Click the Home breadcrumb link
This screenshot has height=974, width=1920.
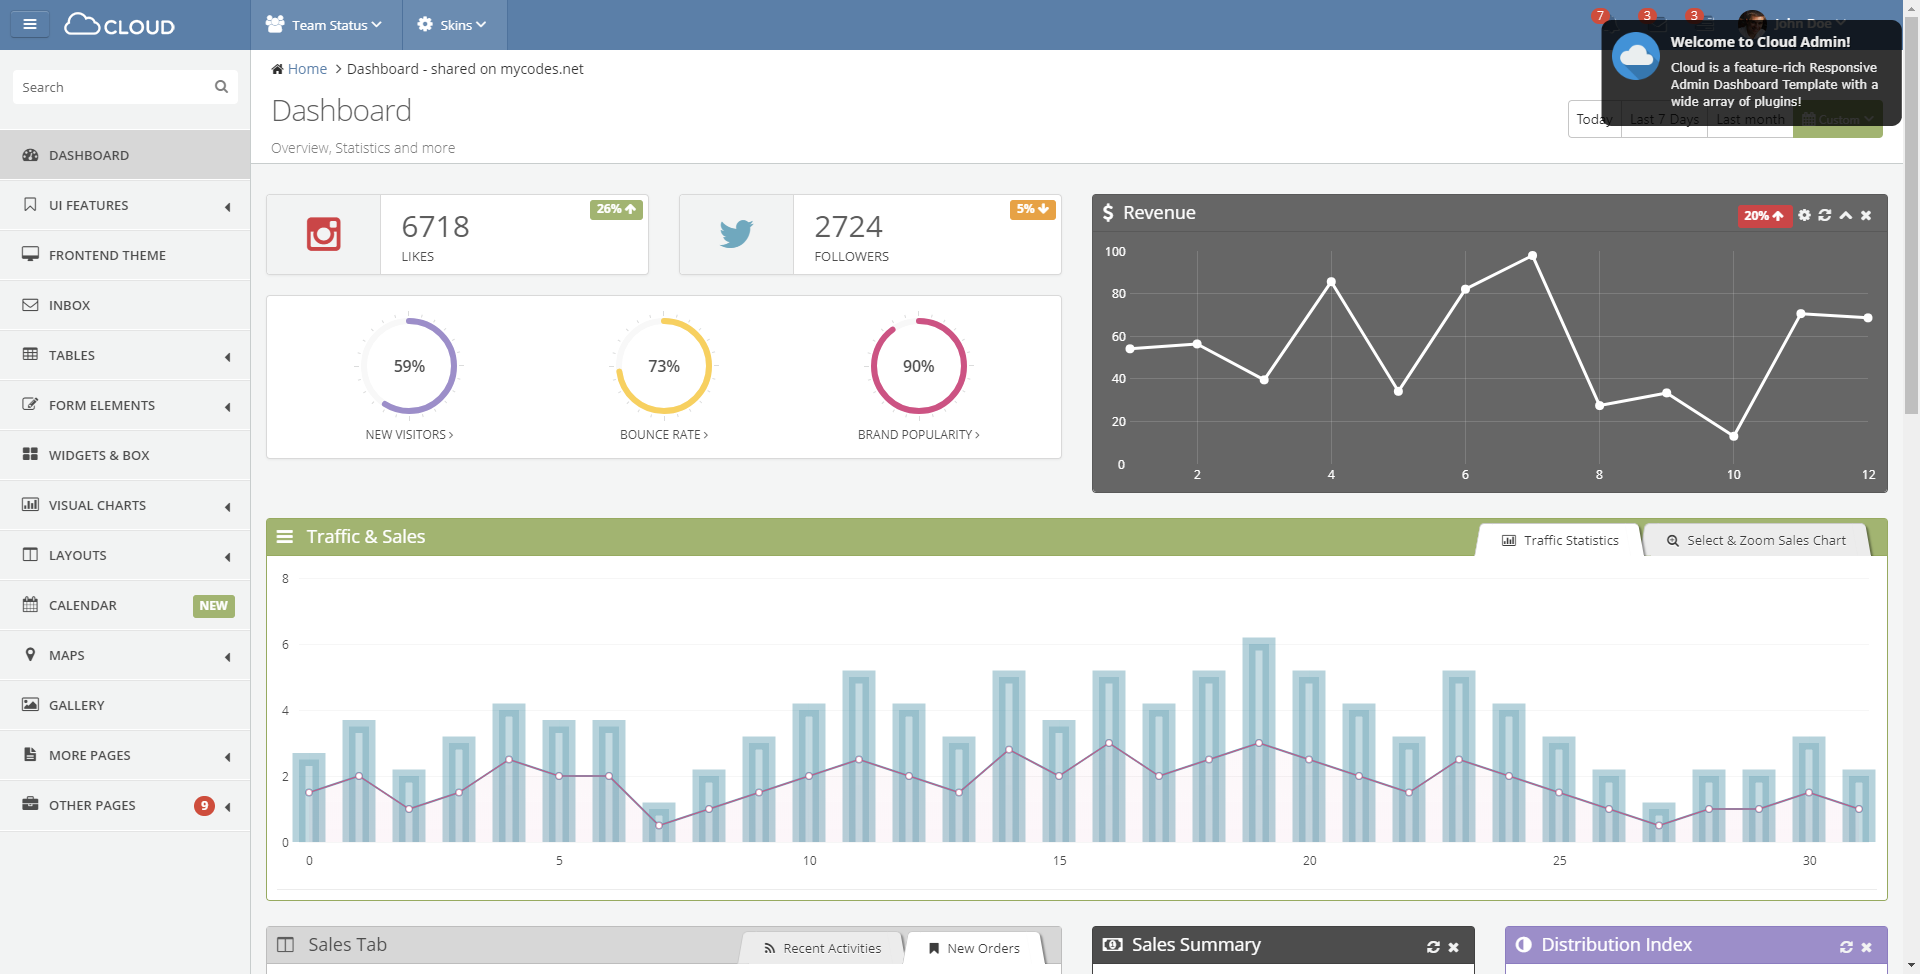point(307,69)
